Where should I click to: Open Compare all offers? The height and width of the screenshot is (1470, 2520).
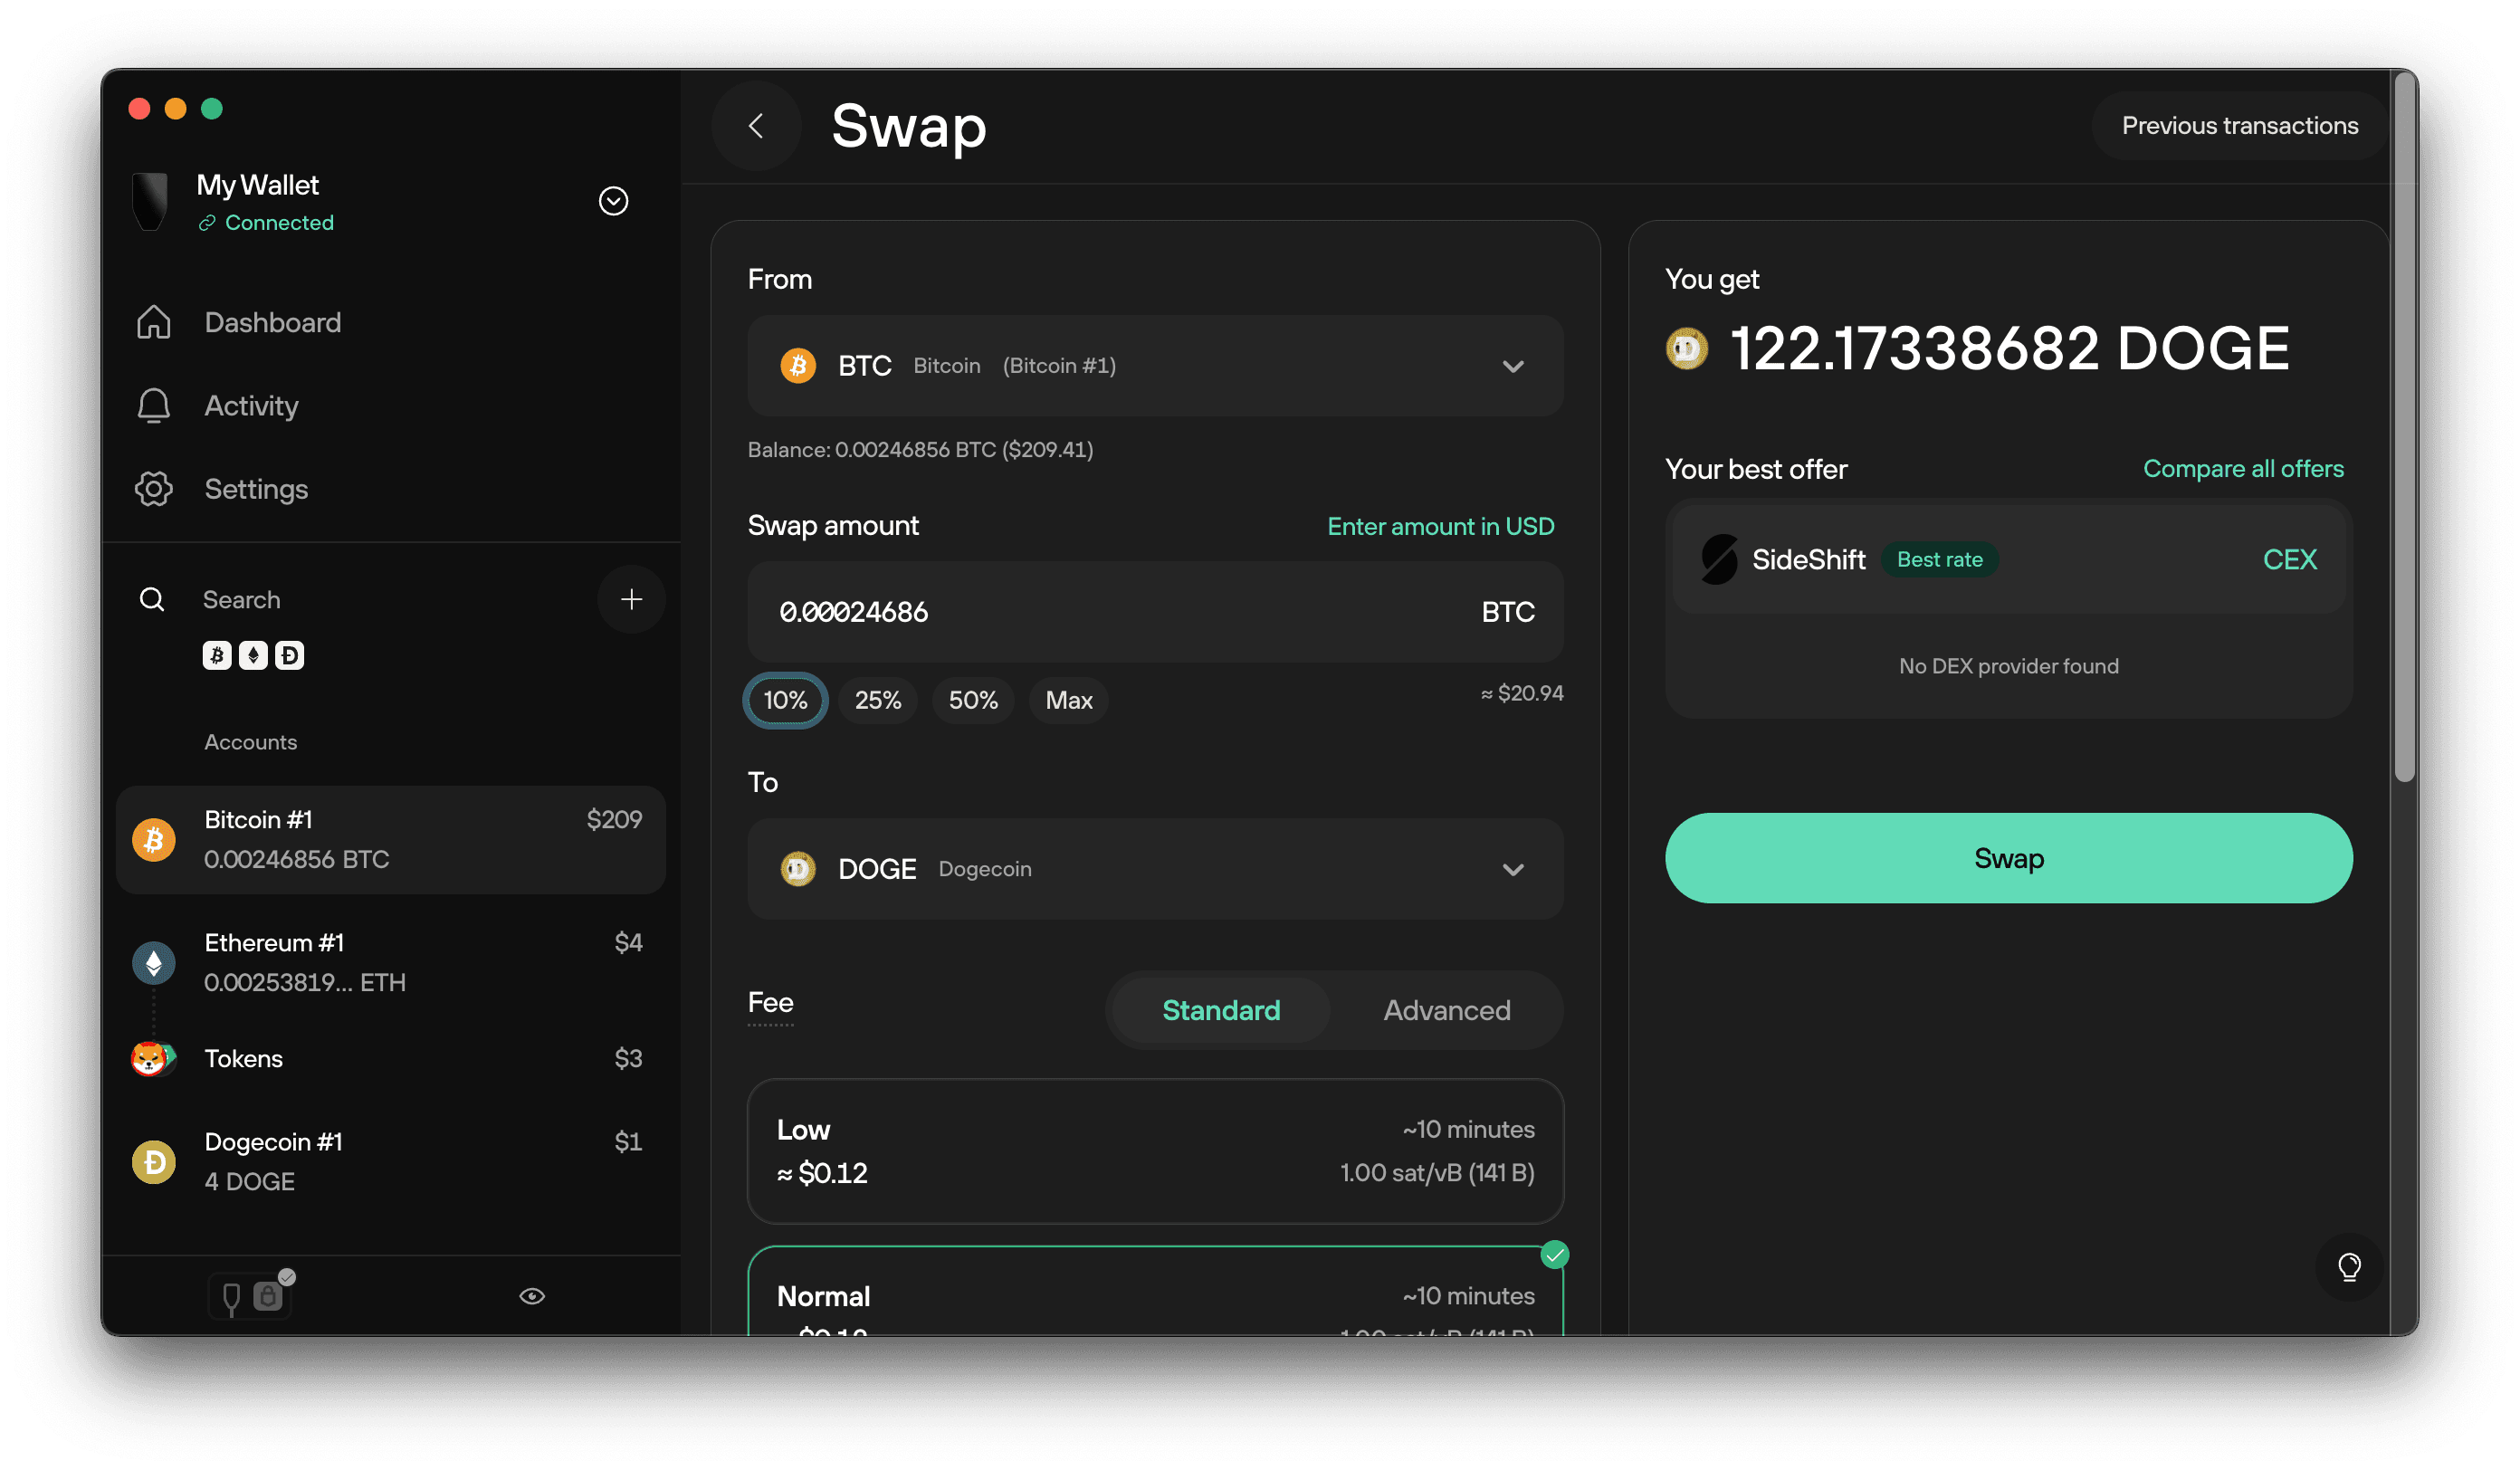point(2243,468)
